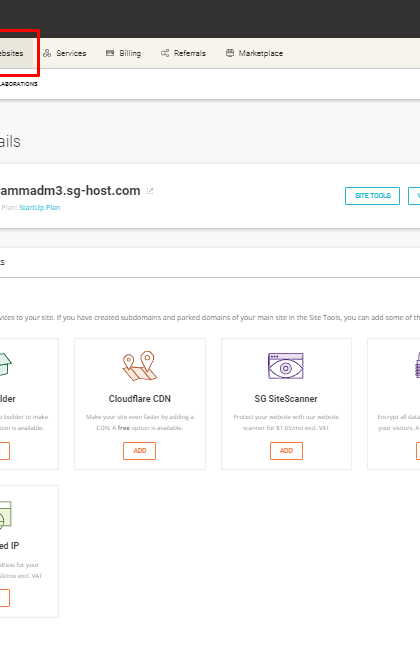Viewport: 420px width, 653px height.
Task: Click the site builder house icon
Action: click(x=5, y=364)
